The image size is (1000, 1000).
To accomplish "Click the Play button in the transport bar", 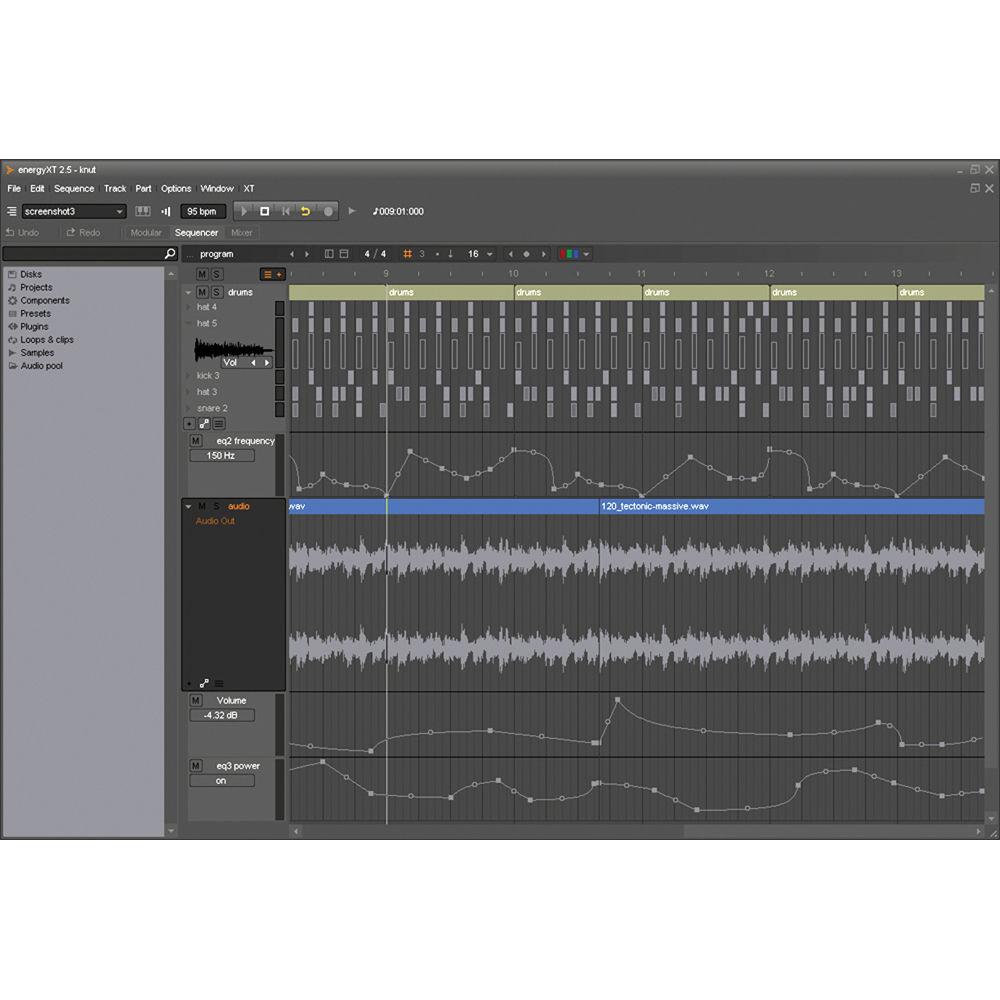I will point(244,211).
